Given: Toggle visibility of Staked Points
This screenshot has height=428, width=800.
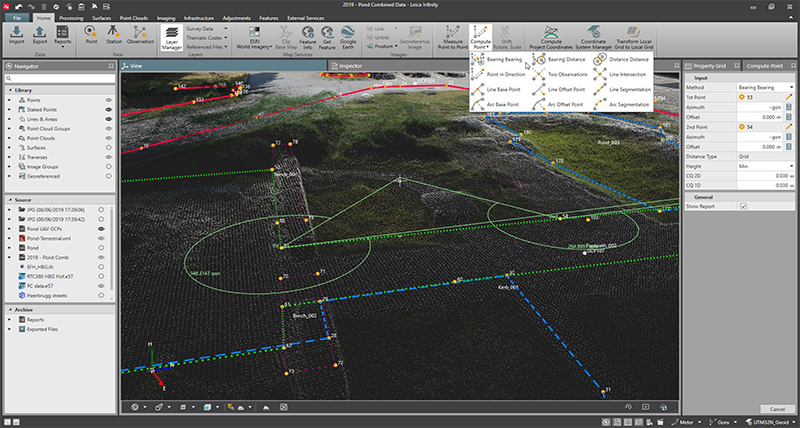Looking at the screenshot, I should pos(107,109).
